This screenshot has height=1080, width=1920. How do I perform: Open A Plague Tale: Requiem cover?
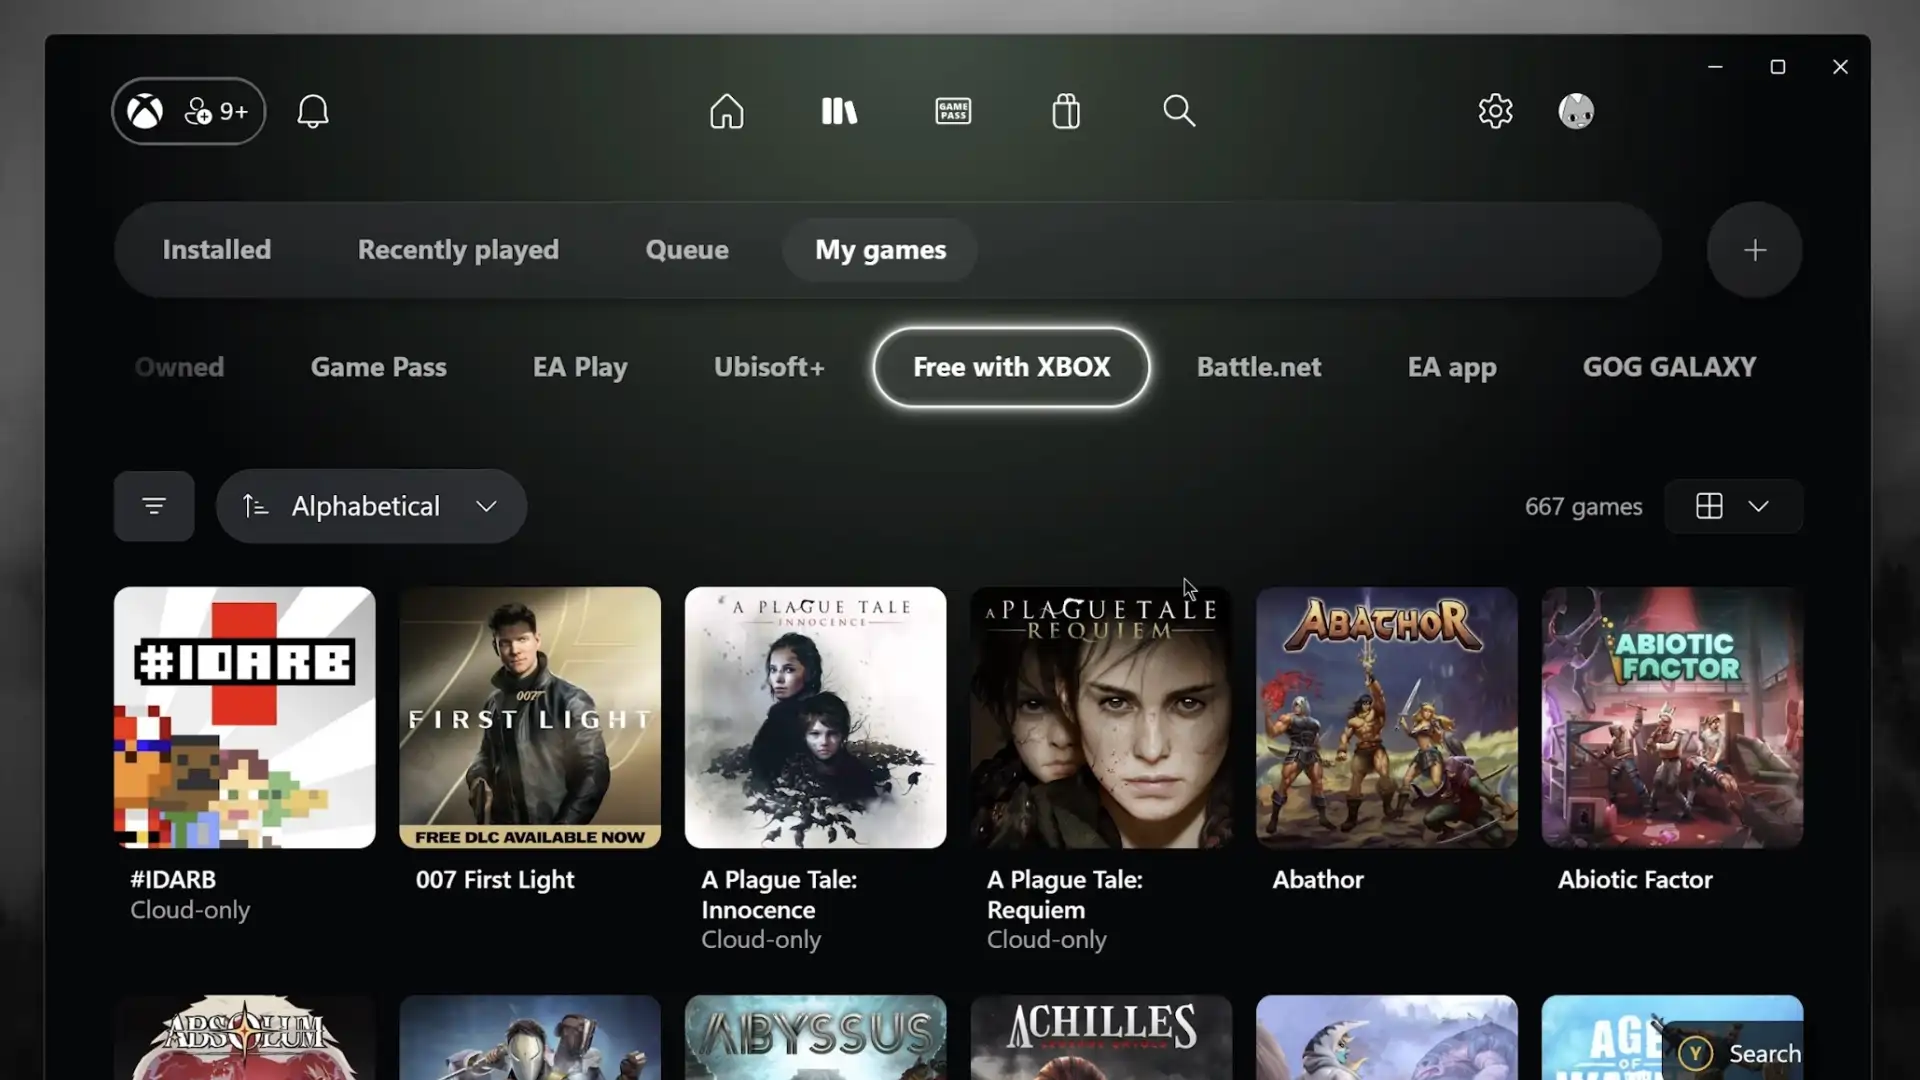1101,718
